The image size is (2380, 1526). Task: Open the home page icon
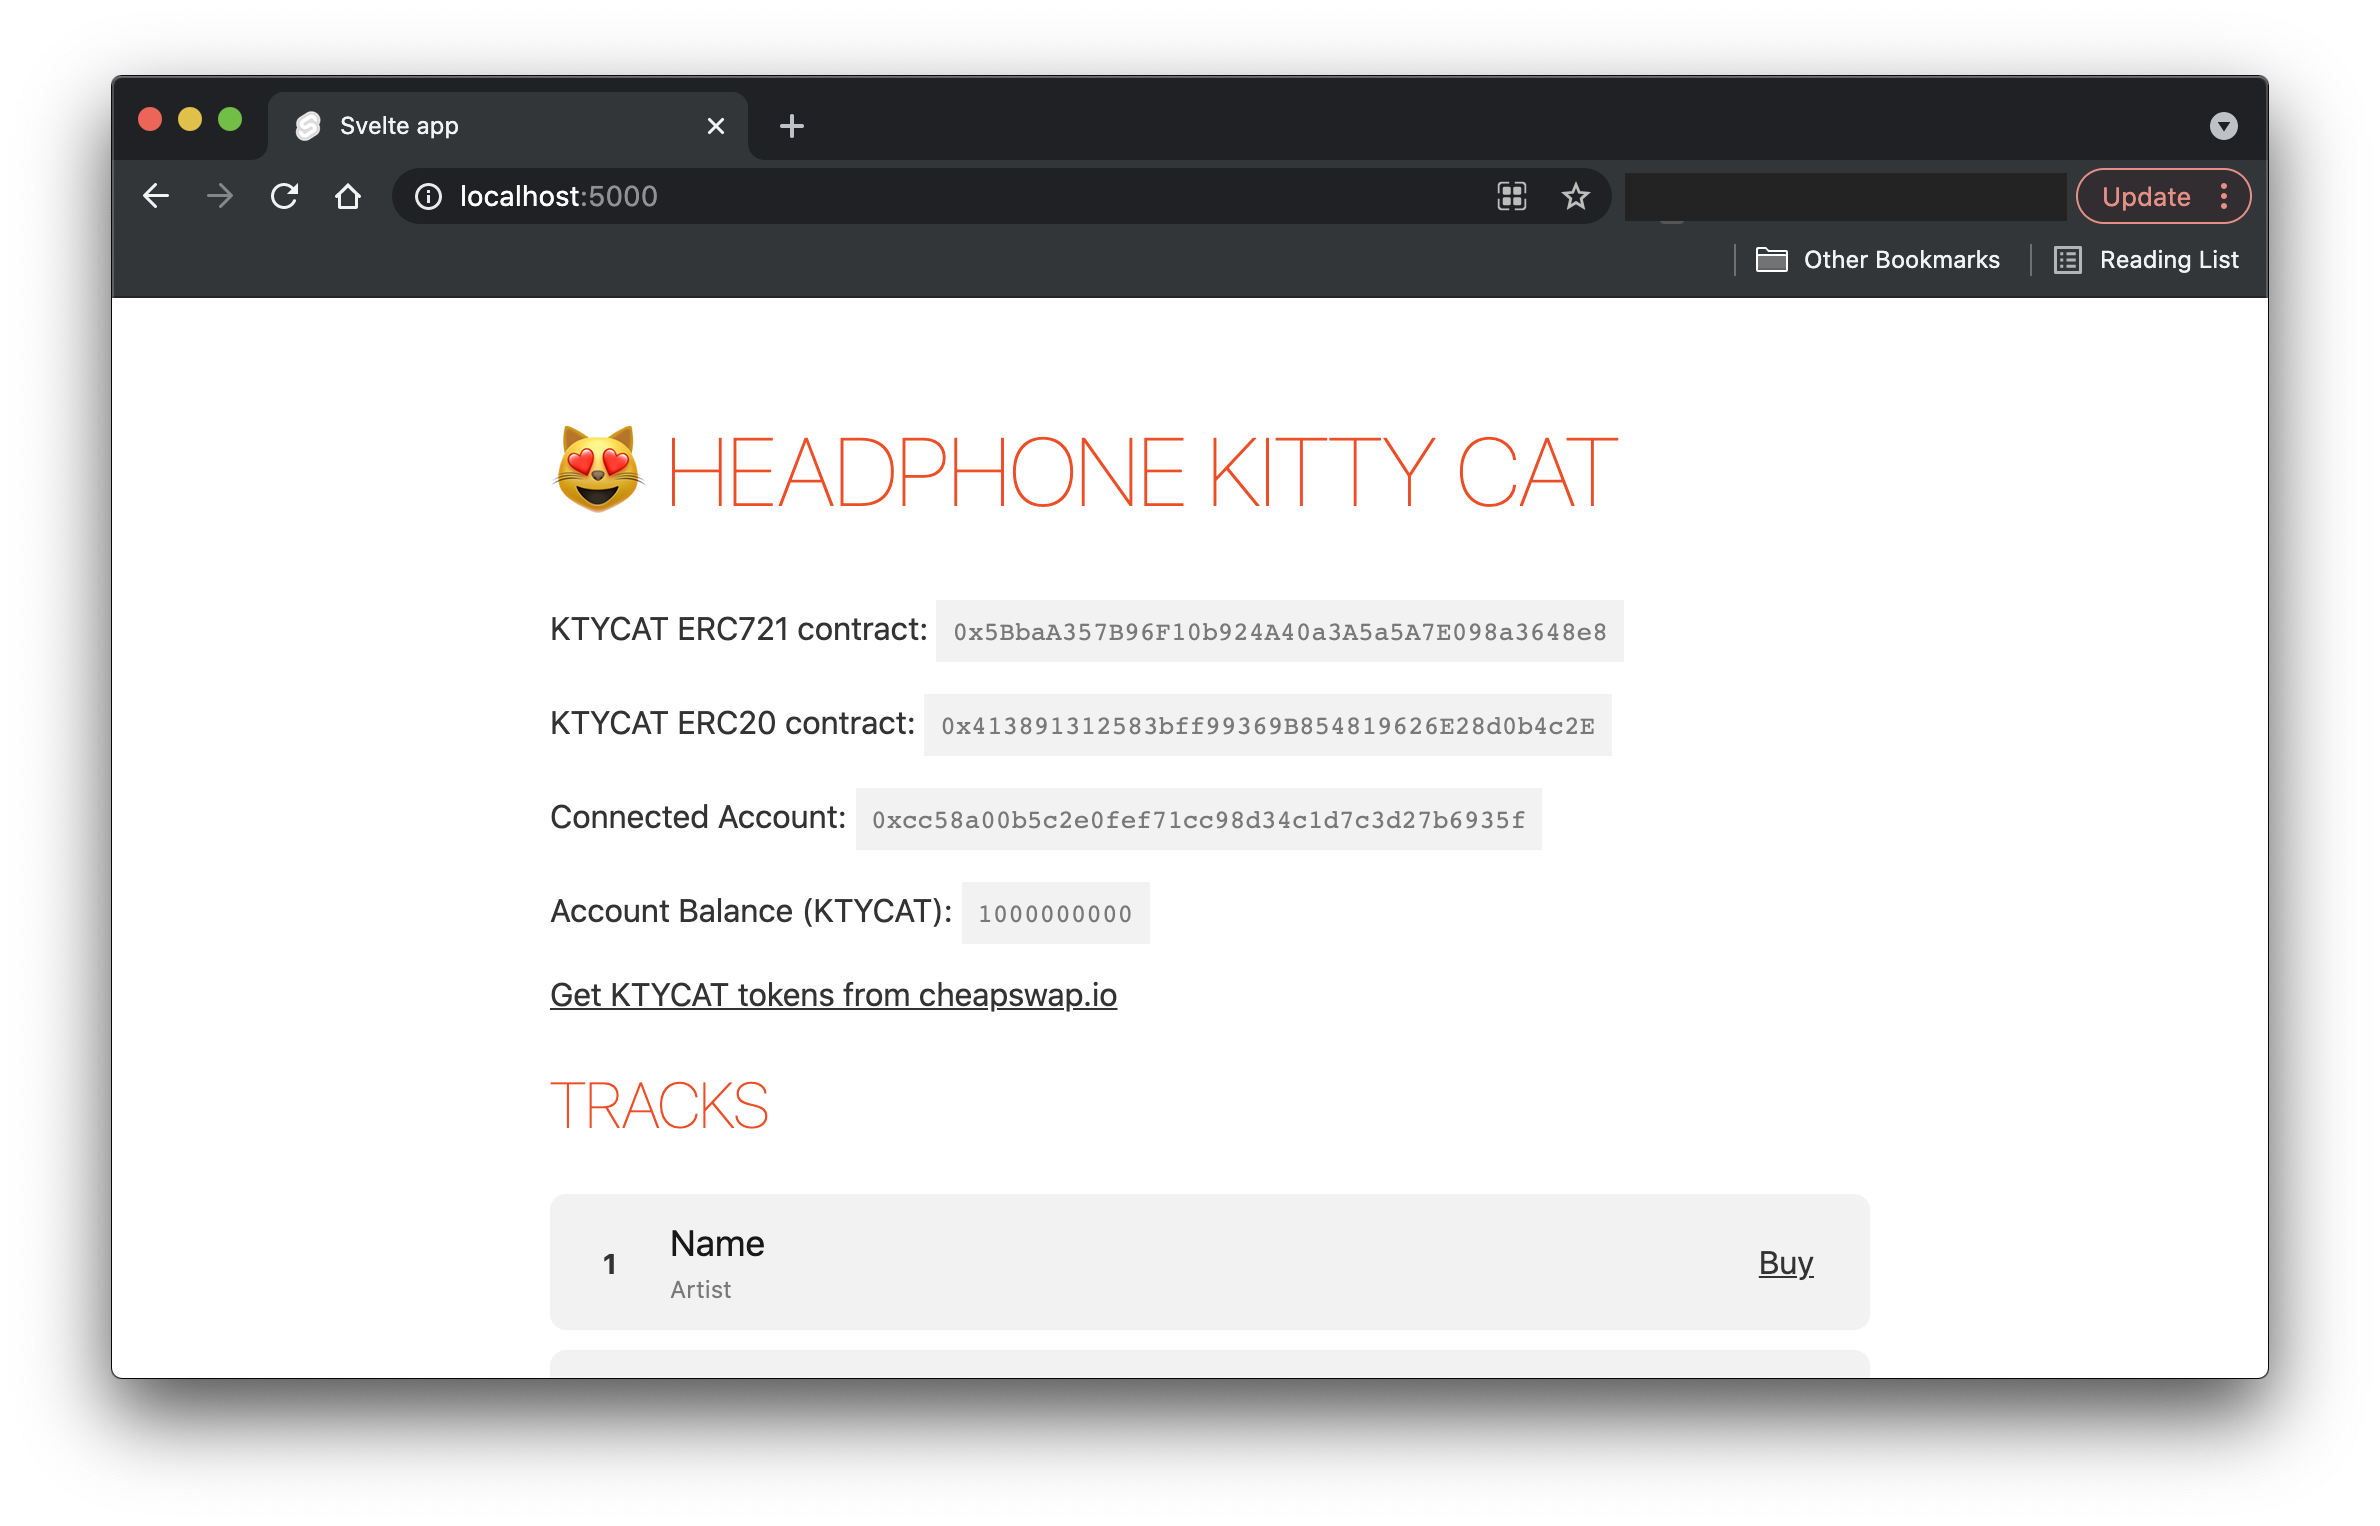[348, 196]
